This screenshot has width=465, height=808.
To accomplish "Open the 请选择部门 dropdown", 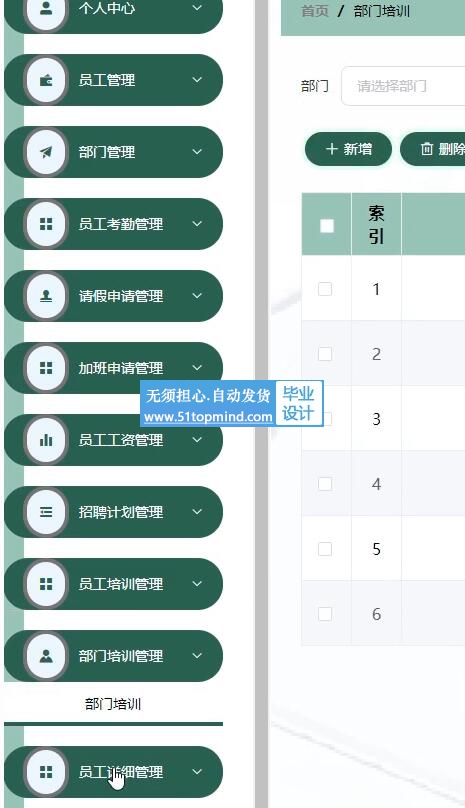I will tap(403, 86).
